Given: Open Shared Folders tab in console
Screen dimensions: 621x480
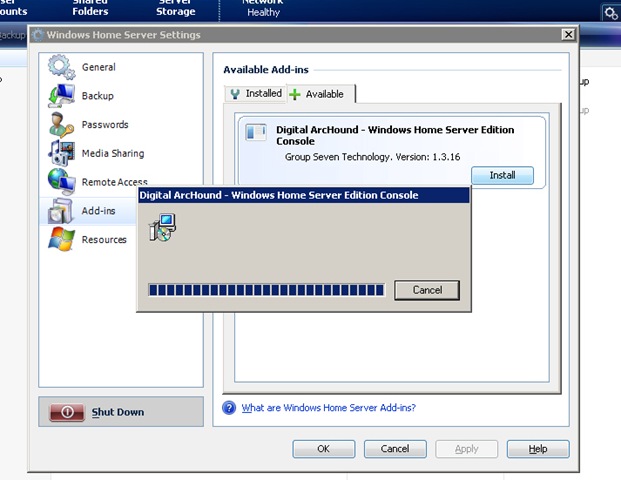Looking at the screenshot, I should [90, 8].
